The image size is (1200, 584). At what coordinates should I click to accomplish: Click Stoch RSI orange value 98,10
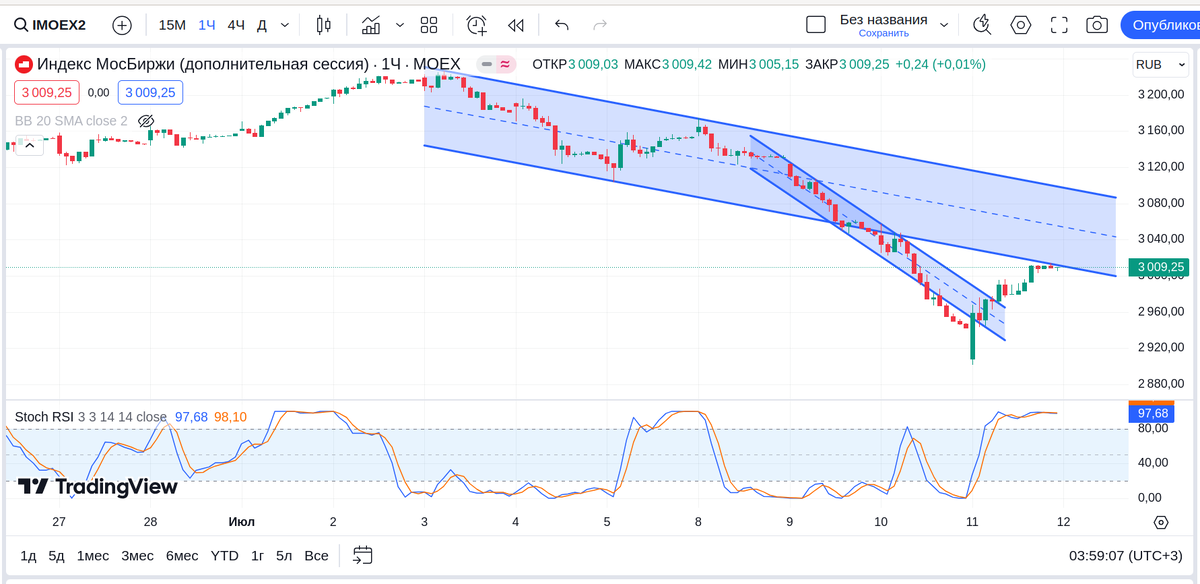point(230,417)
